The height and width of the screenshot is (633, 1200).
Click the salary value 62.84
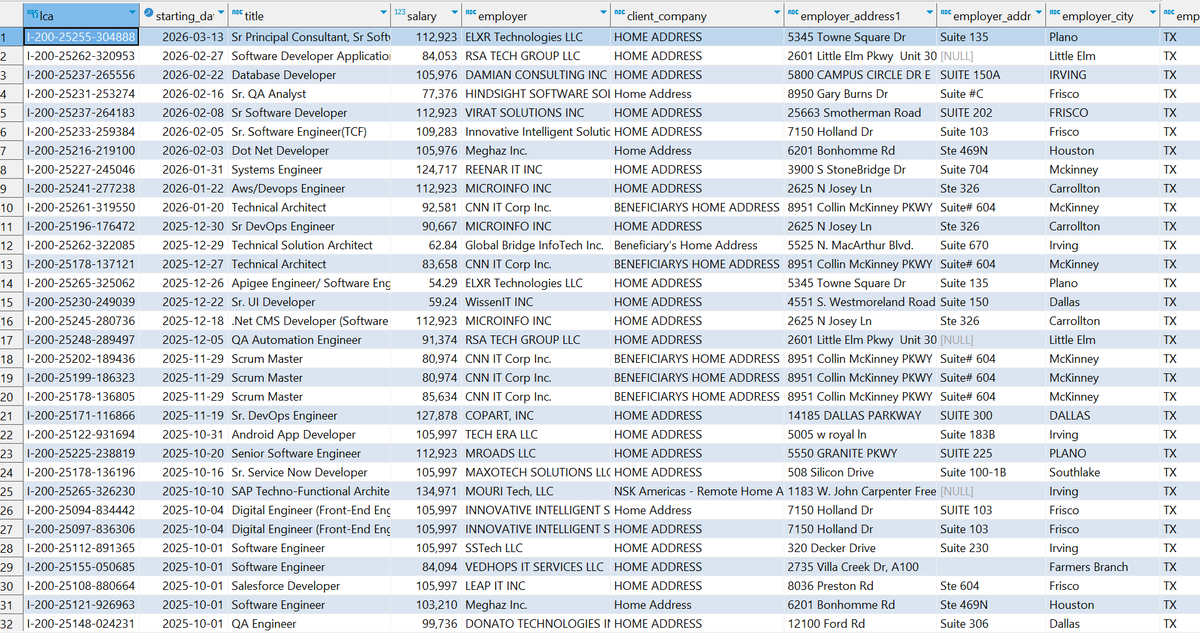tap(425, 245)
